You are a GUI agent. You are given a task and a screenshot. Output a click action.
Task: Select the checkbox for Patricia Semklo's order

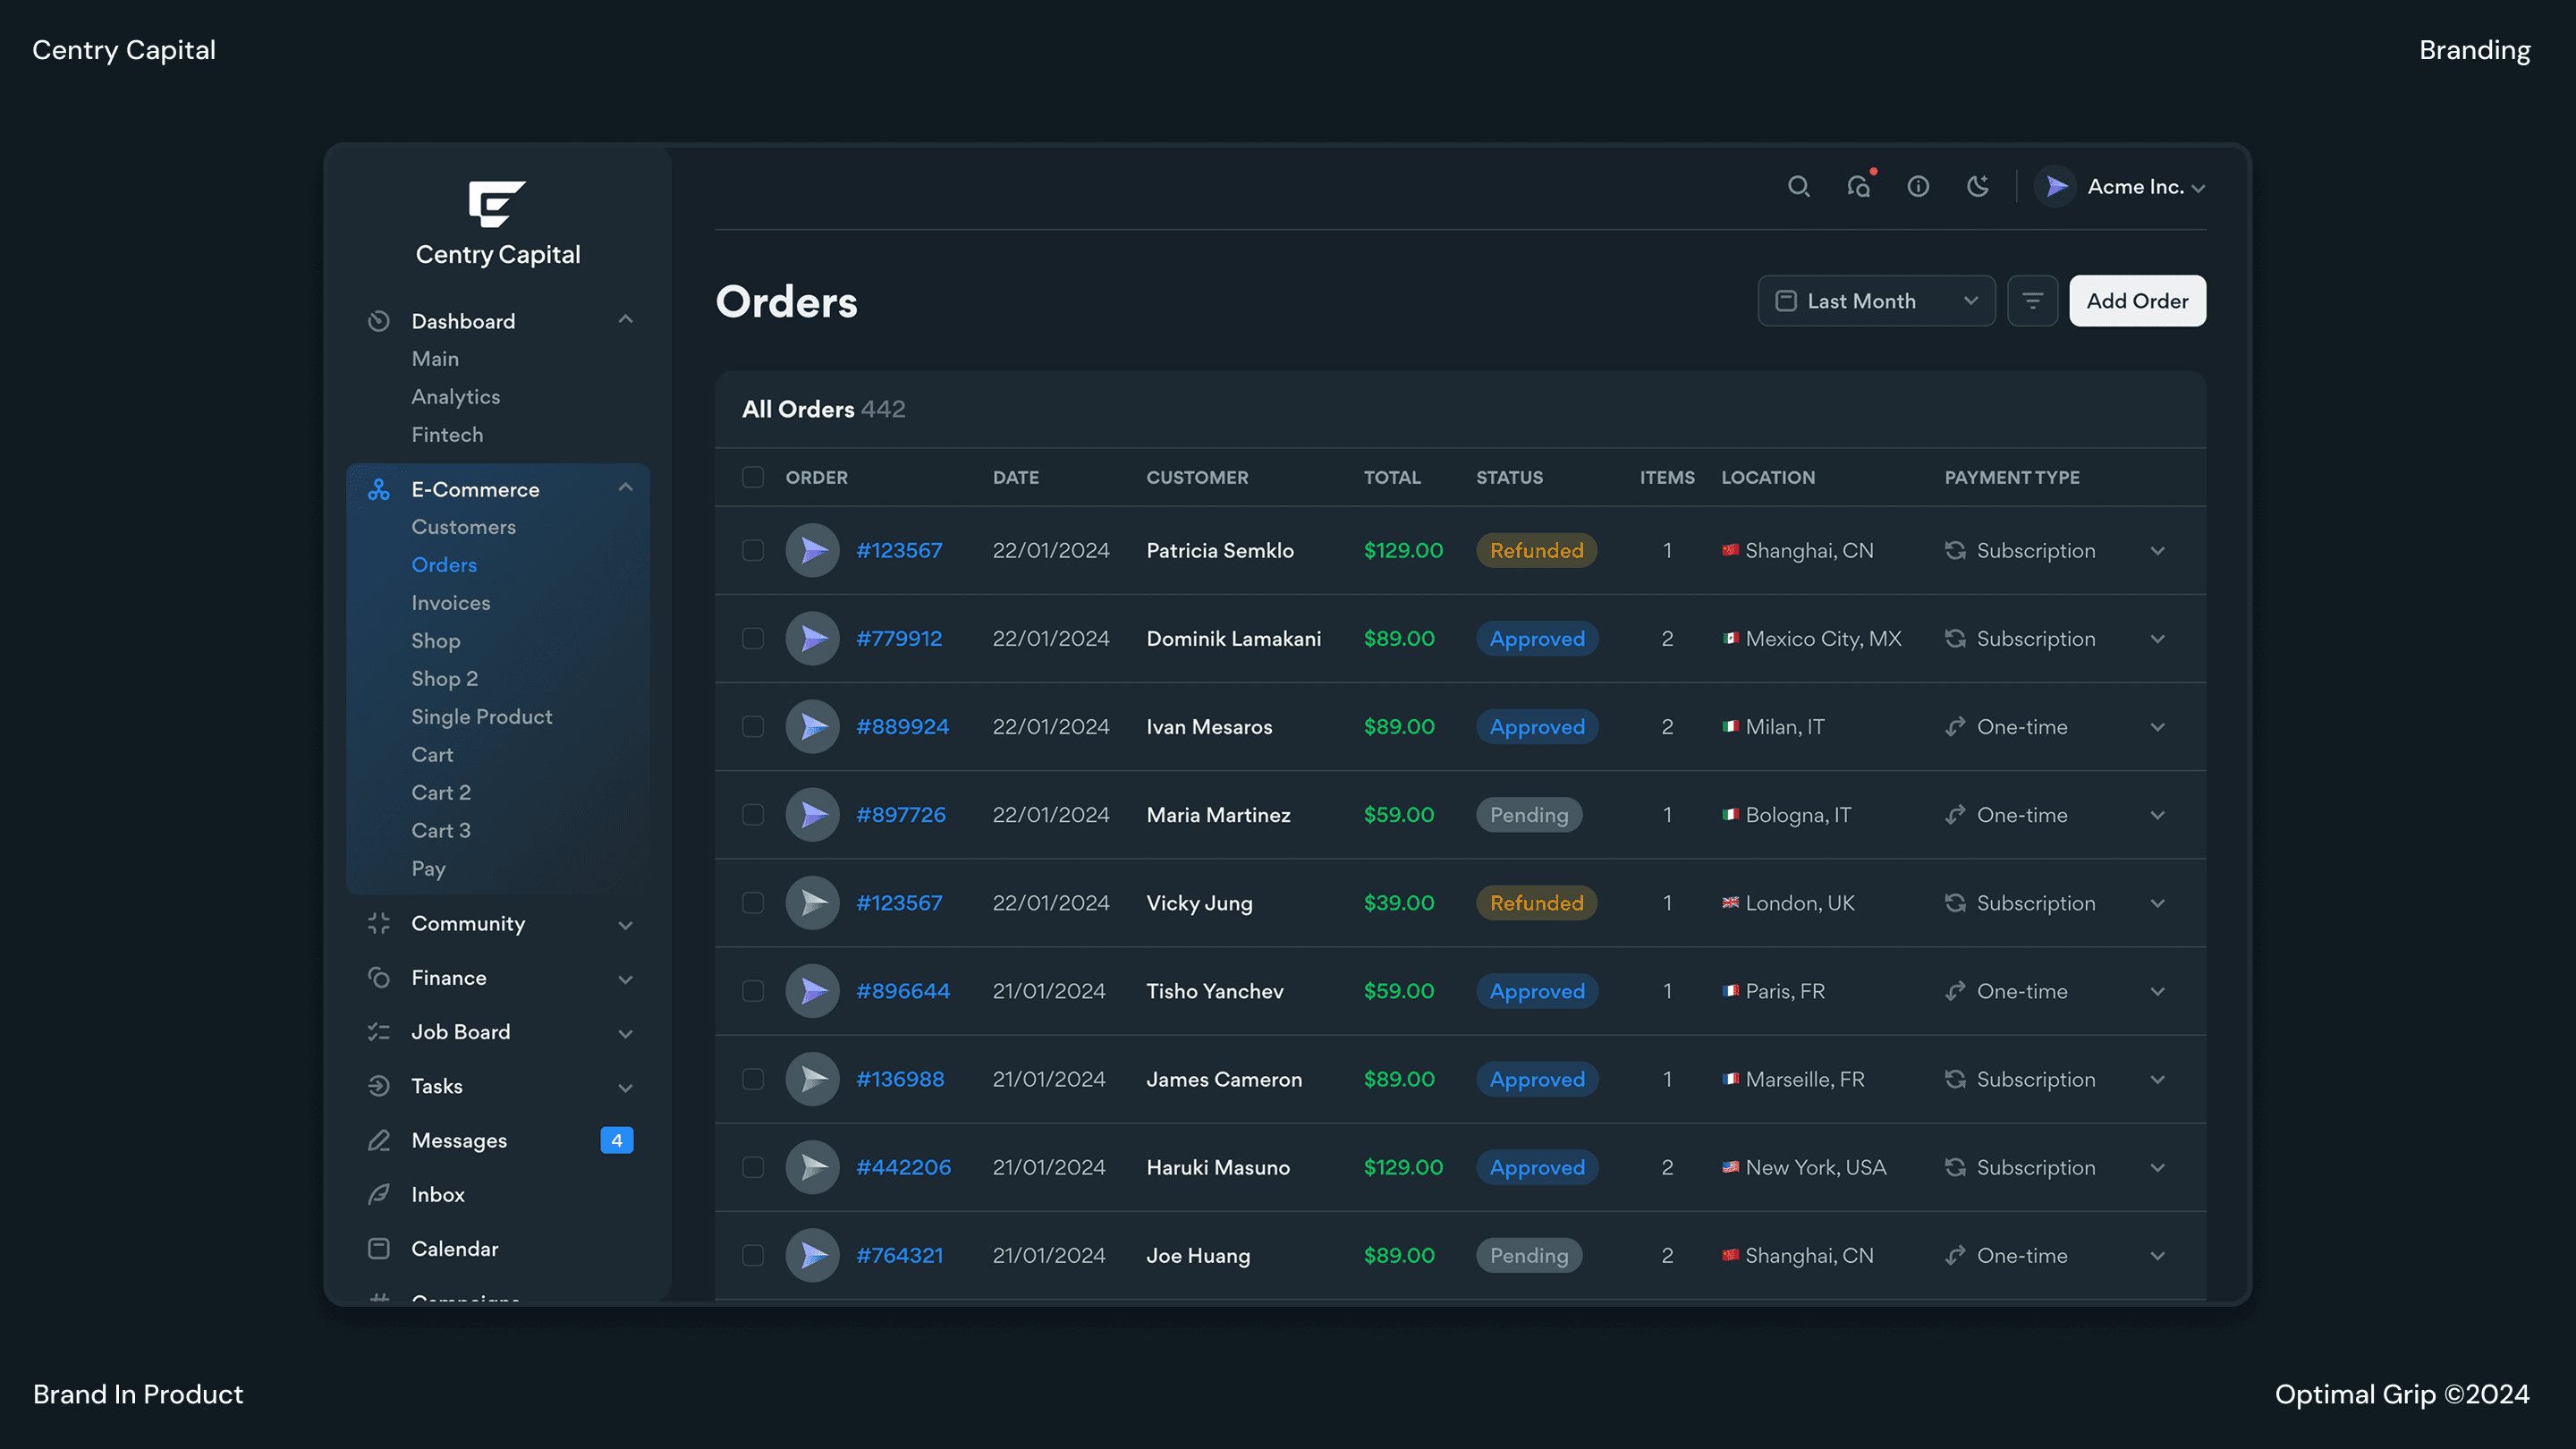pos(753,550)
